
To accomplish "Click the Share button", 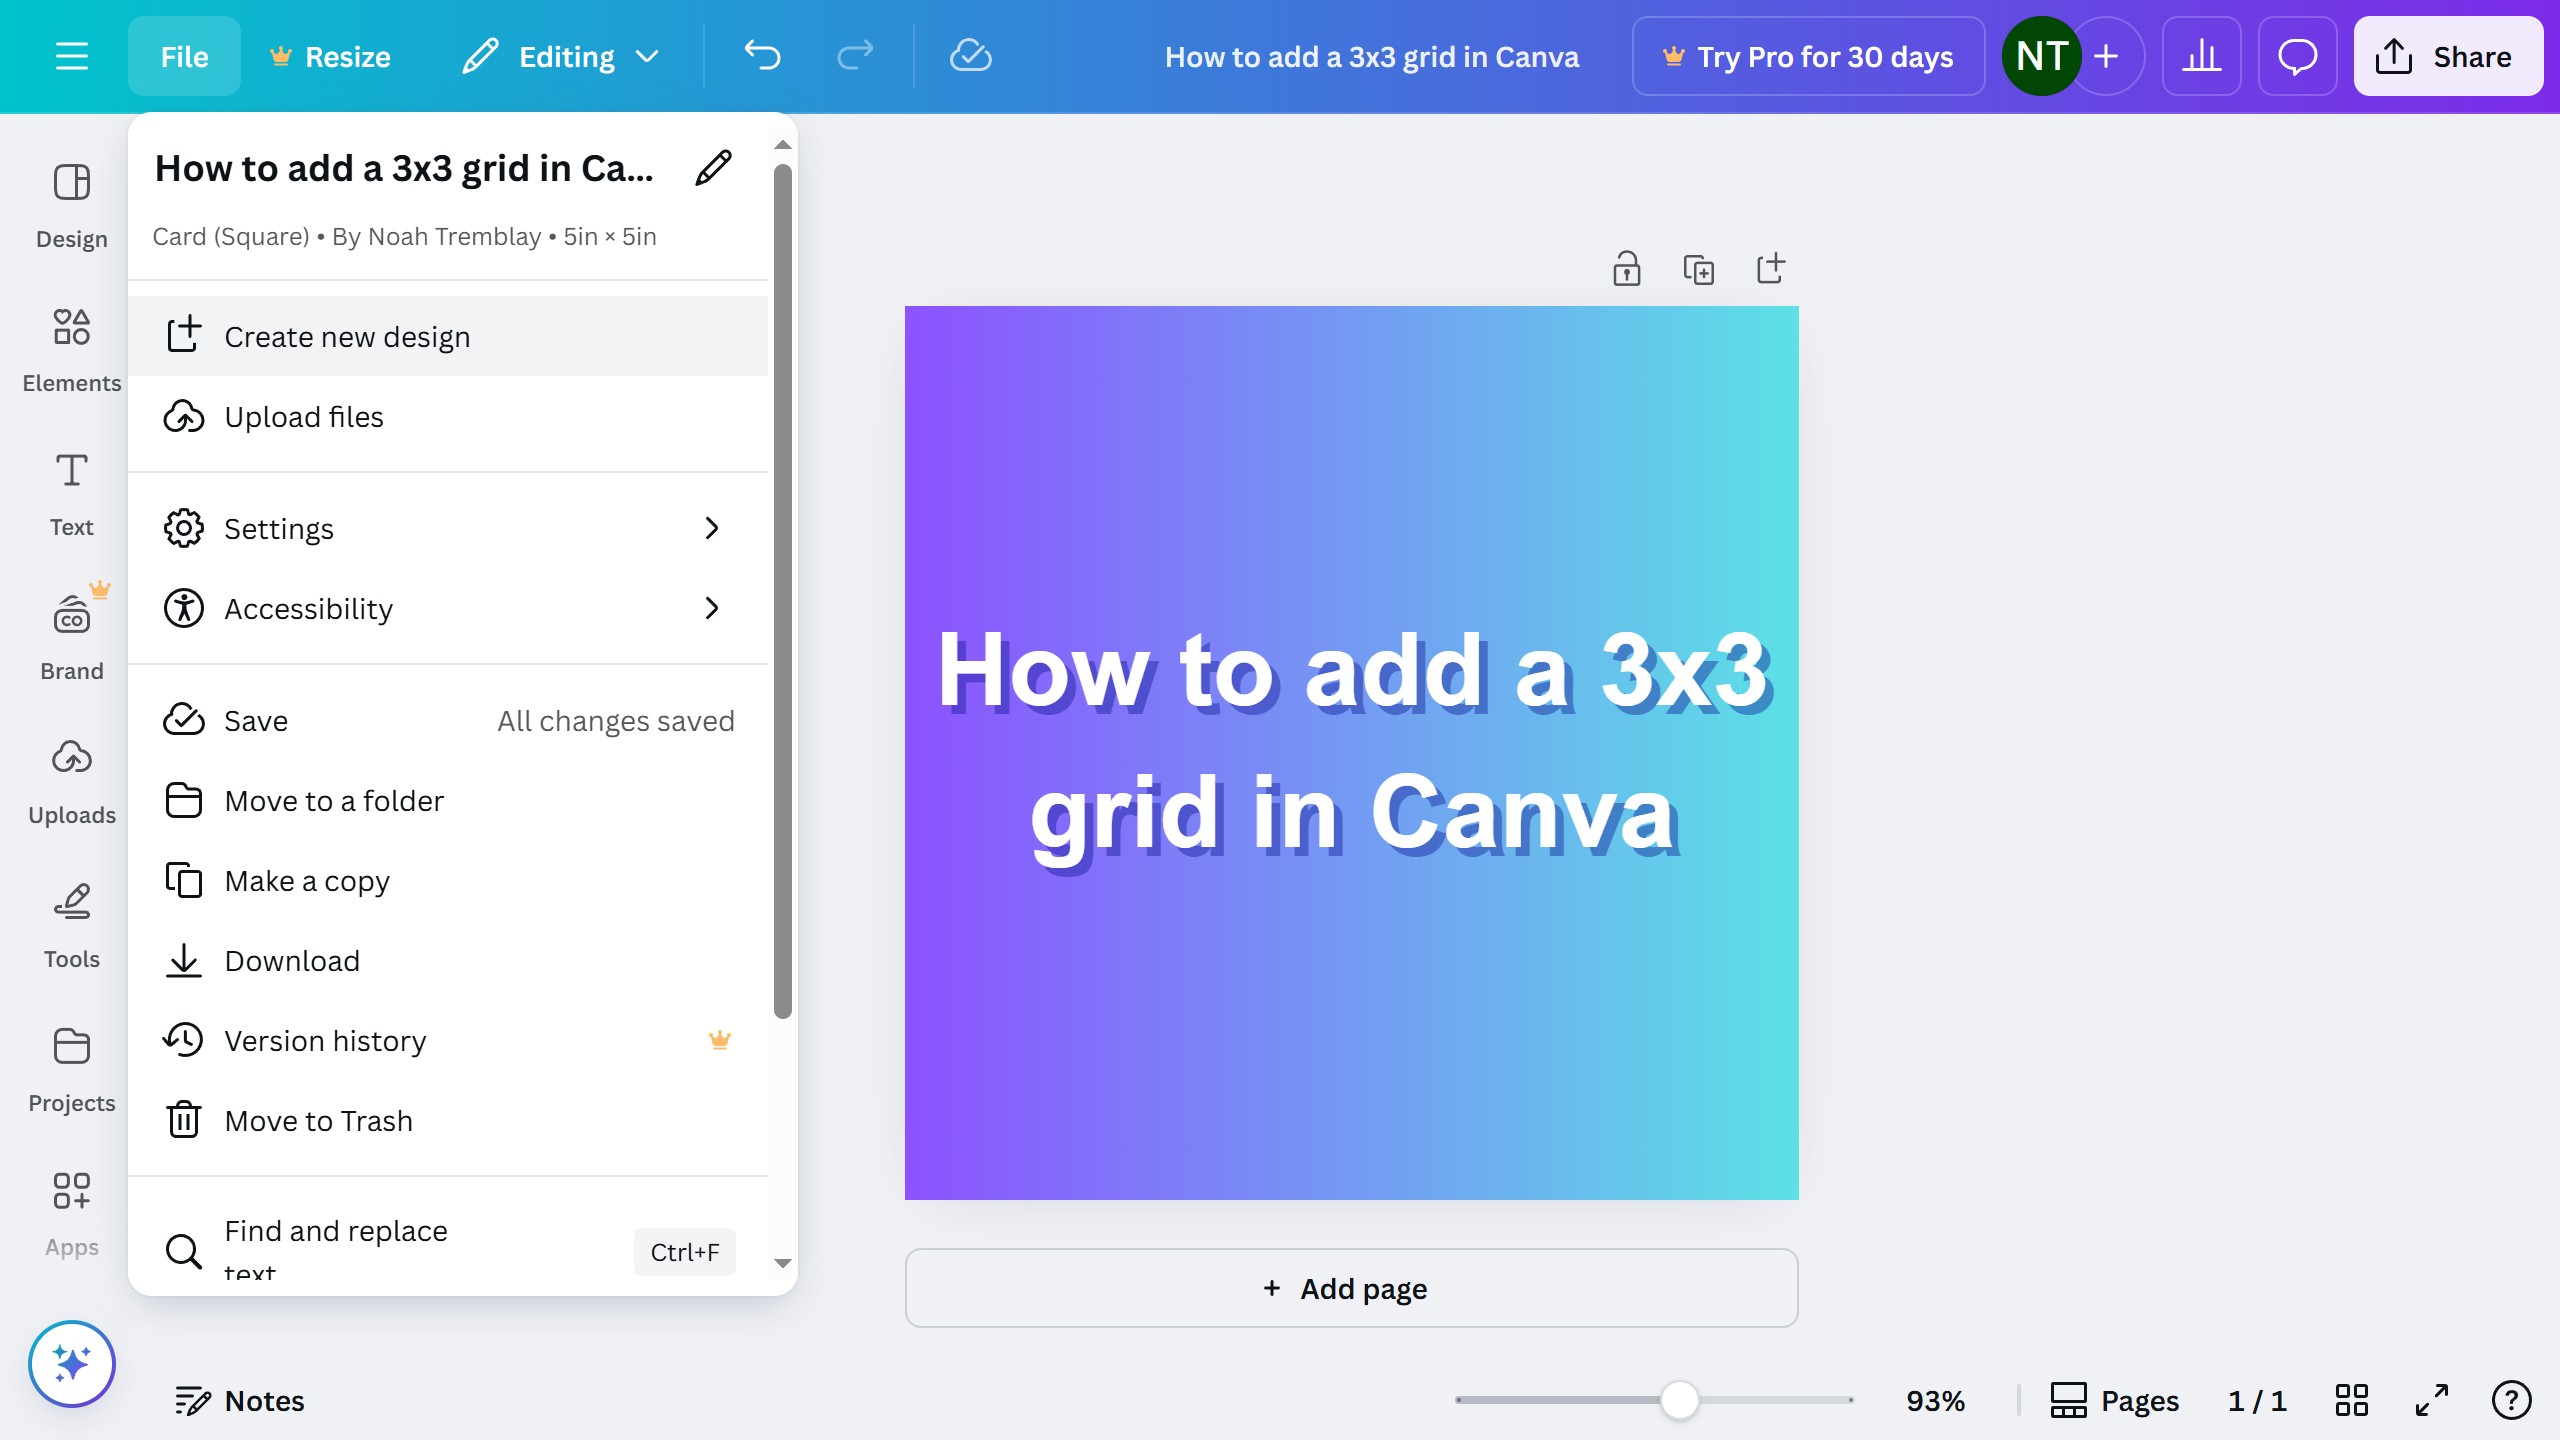I will pyautogui.click(x=2447, y=56).
